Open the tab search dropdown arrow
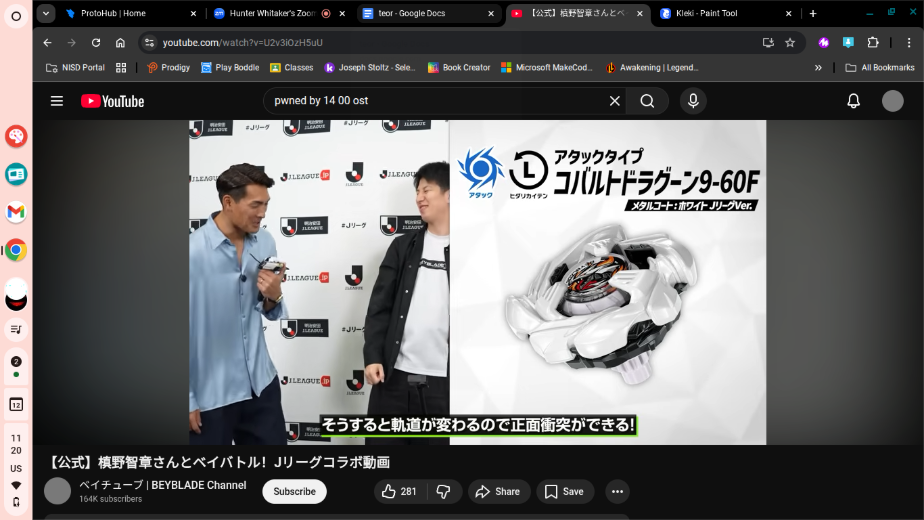 click(x=46, y=13)
